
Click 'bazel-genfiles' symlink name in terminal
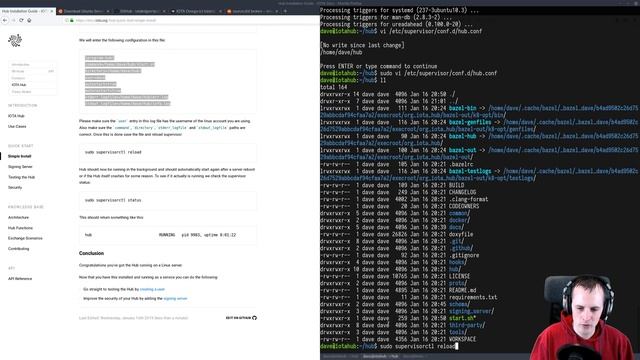470,122
